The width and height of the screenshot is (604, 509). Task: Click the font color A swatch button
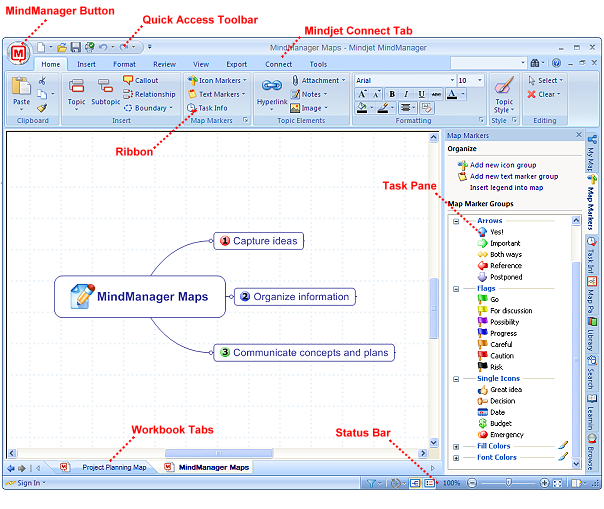tap(452, 94)
